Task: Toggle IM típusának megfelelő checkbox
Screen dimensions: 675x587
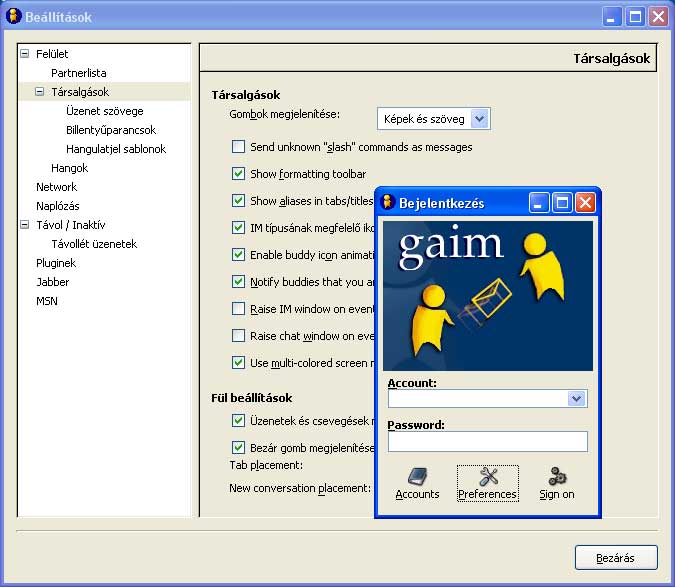Action: [x=238, y=228]
